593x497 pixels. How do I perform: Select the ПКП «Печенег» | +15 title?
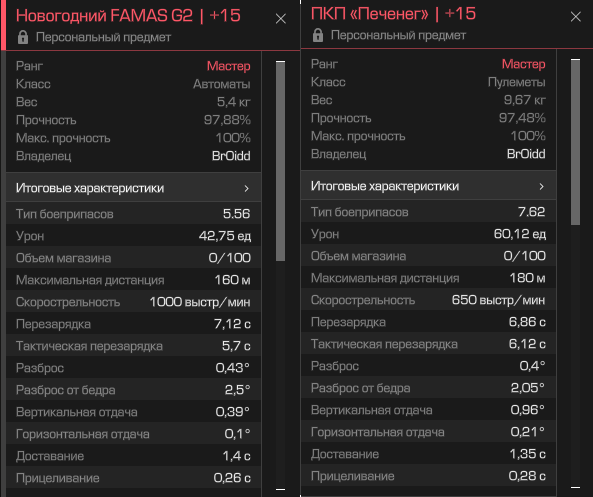pos(393,14)
